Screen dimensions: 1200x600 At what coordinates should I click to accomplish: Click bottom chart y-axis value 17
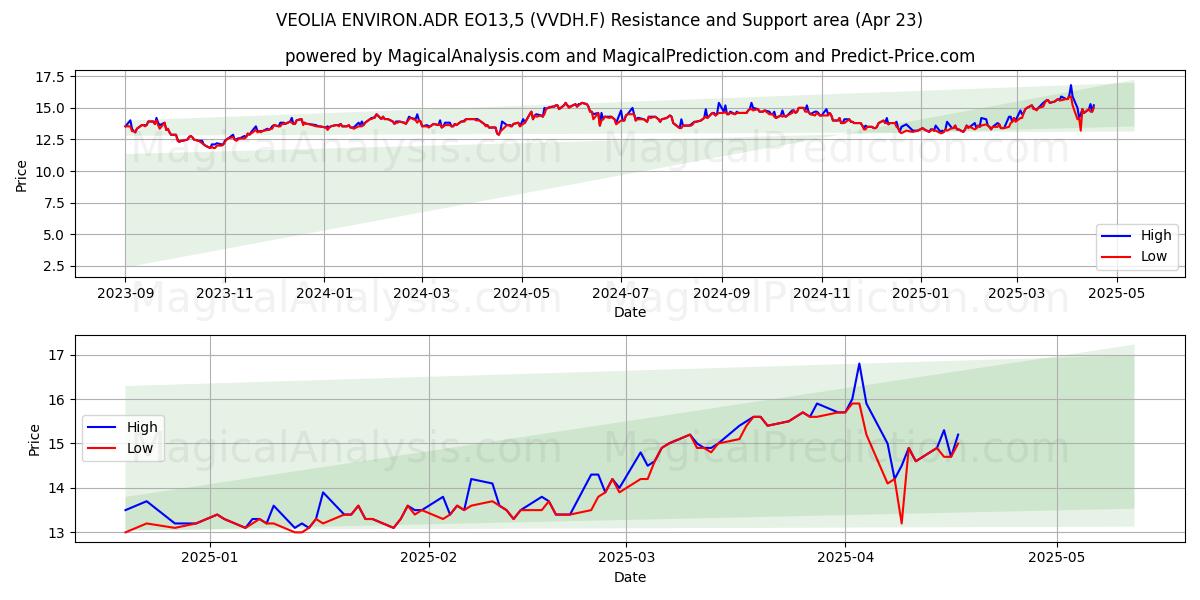click(56, 355)
